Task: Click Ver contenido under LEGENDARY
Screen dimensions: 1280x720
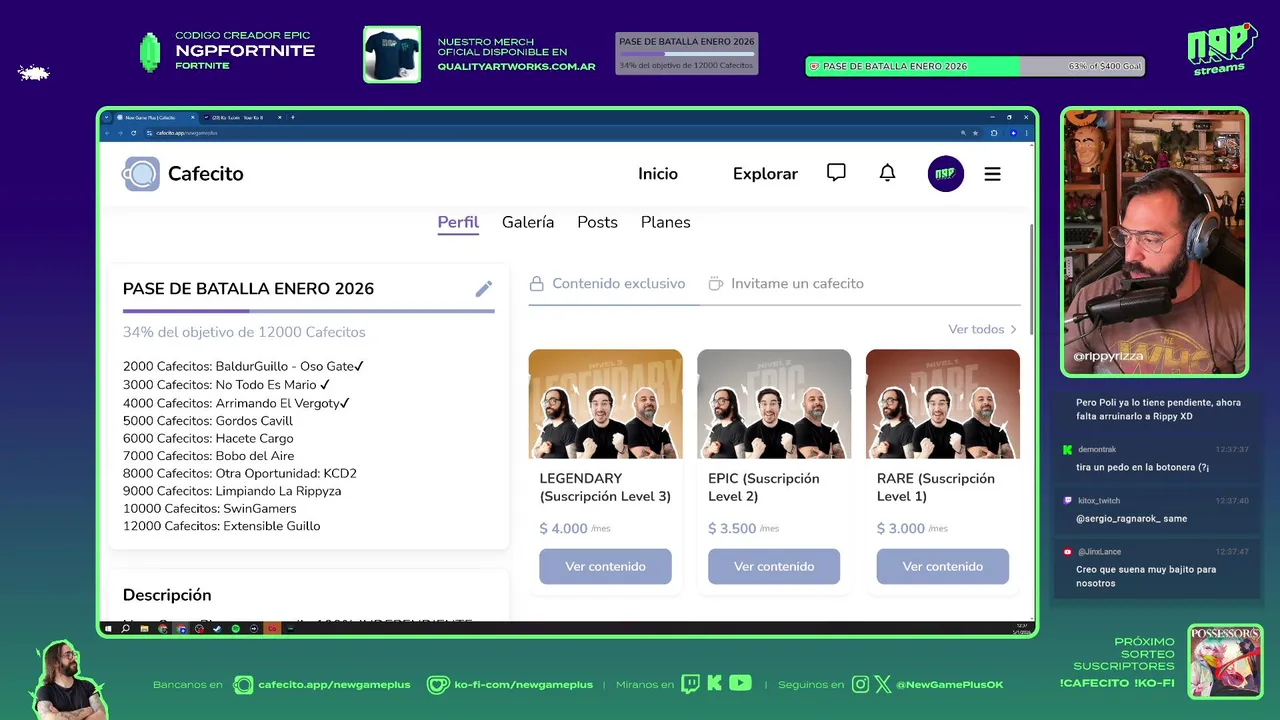Action: click(x=605, y=566)
